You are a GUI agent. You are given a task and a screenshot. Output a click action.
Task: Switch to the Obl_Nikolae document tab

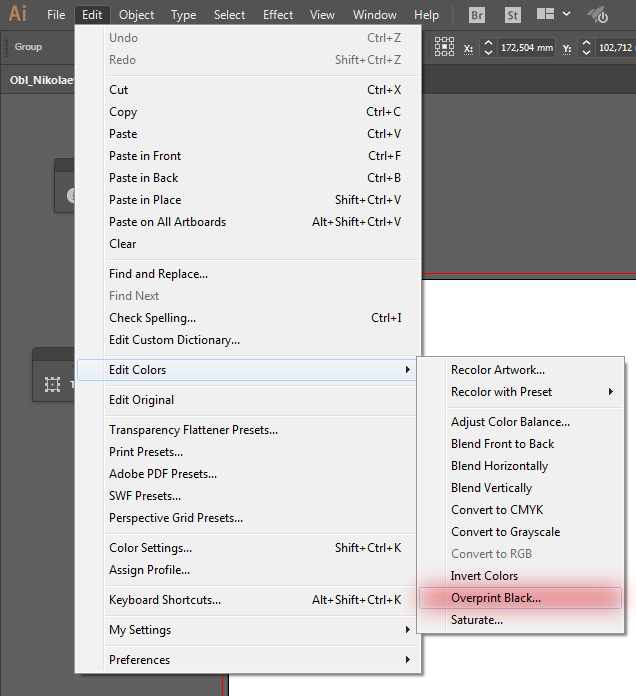pos(42,80)
